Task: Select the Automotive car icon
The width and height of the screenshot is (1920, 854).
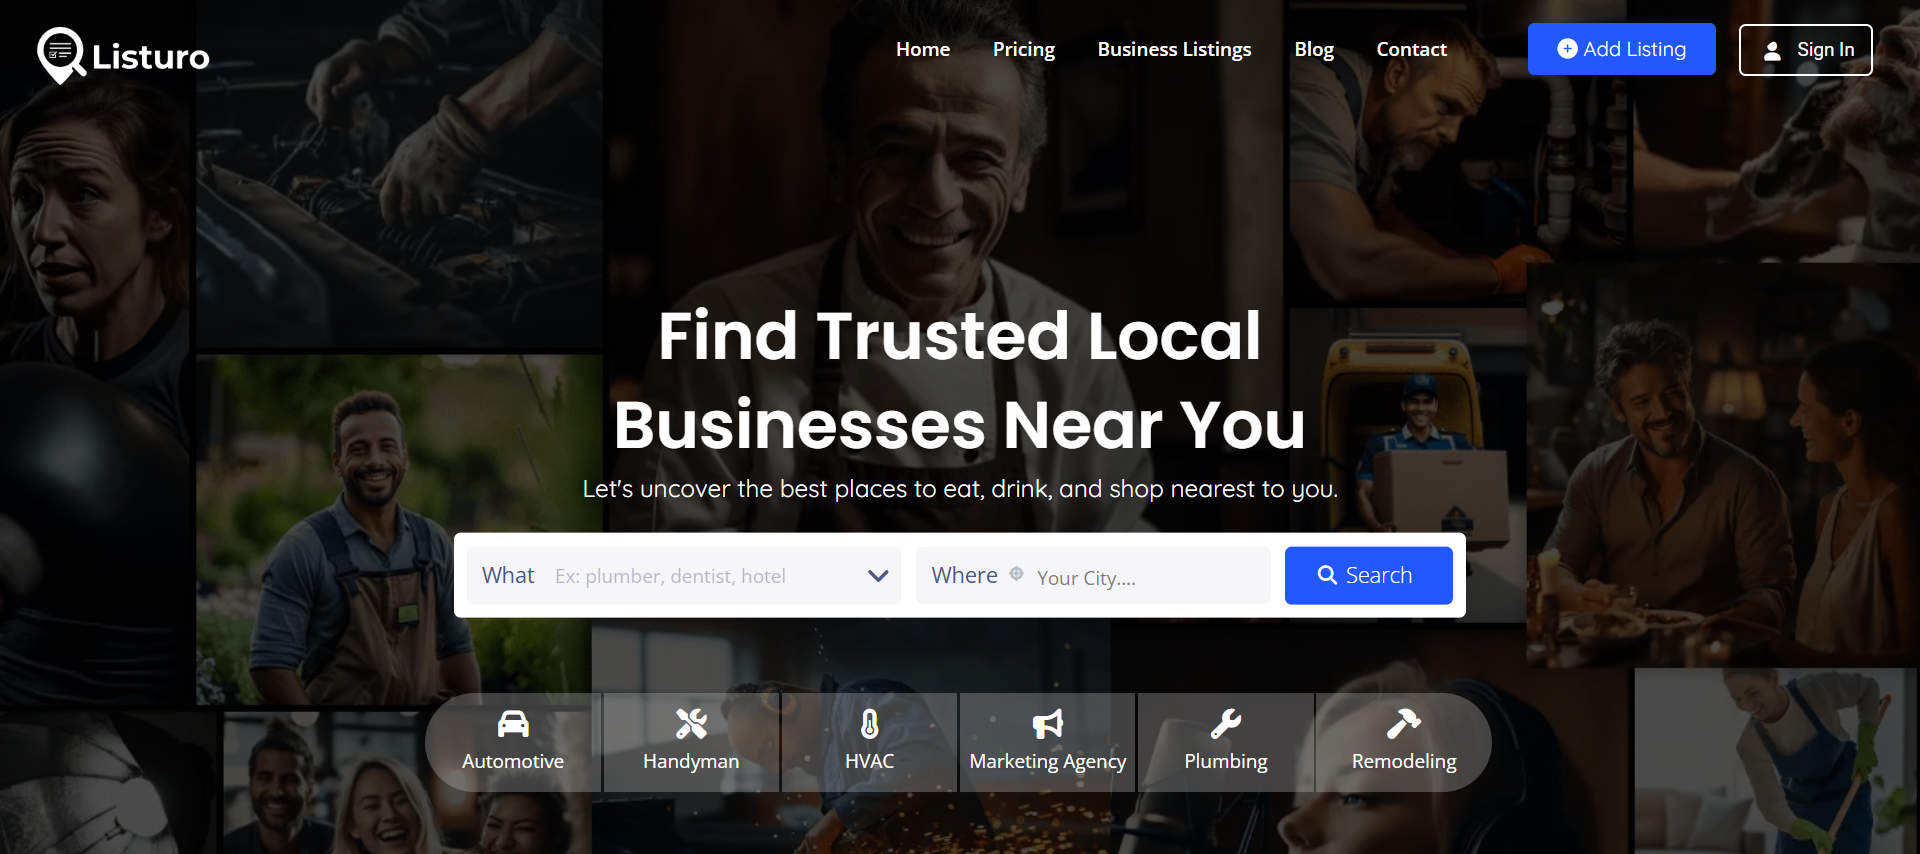Action: coord(513,723)
